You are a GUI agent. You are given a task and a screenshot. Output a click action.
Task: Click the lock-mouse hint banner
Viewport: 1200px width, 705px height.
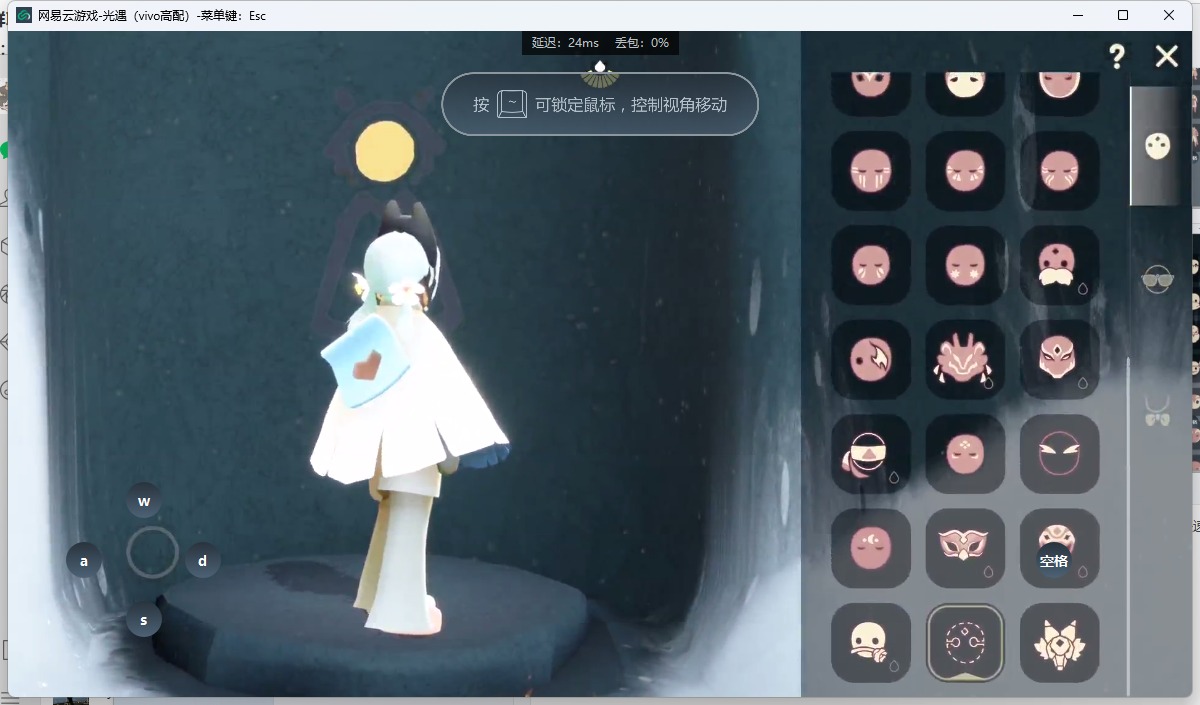600,104
